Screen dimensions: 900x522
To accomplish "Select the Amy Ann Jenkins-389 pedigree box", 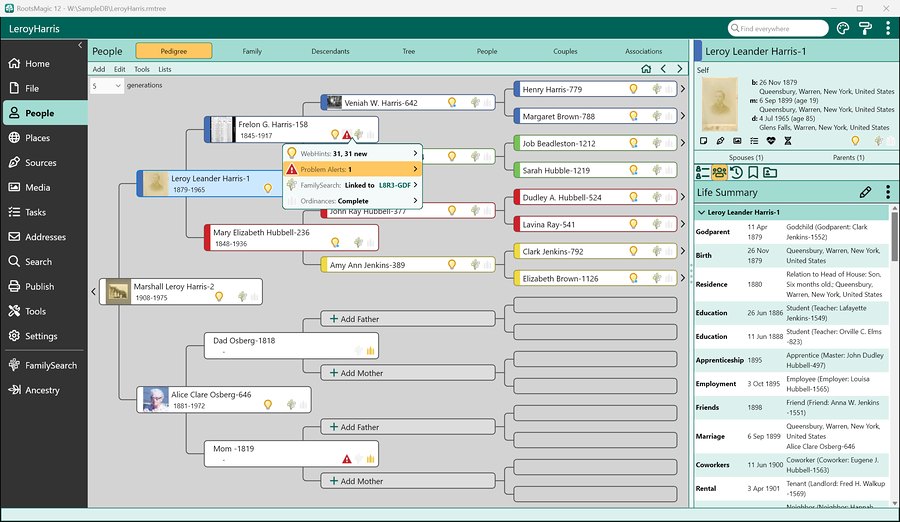I will click(x=408, y=265).
